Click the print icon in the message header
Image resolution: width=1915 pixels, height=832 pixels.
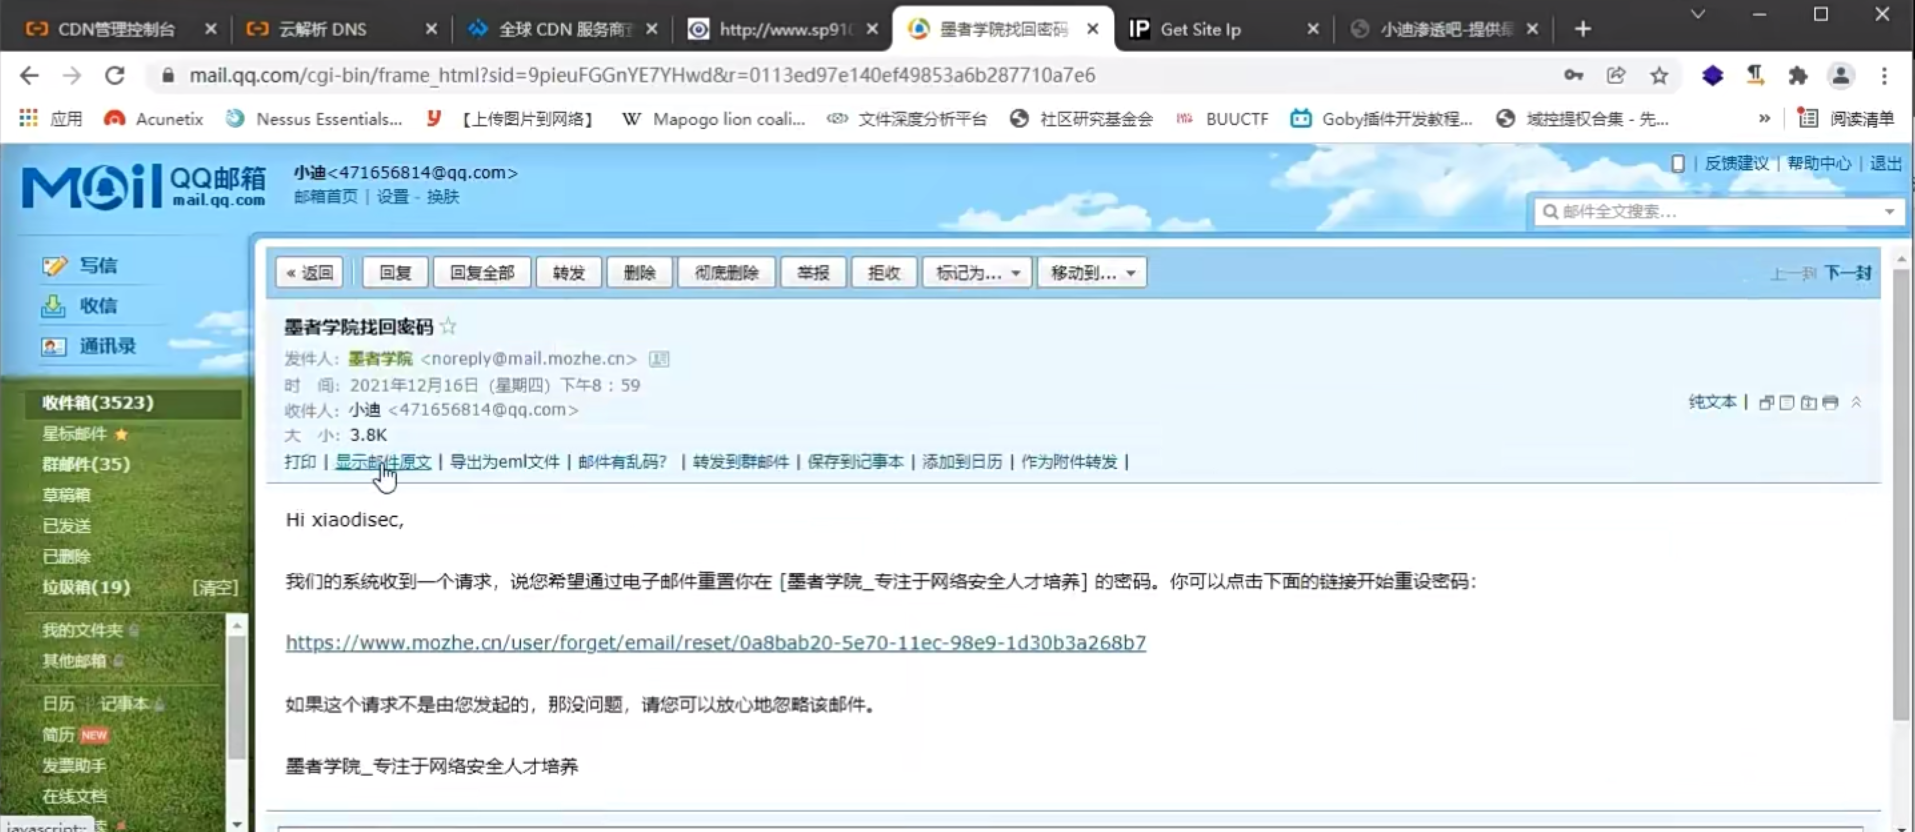coord(1830,403)
